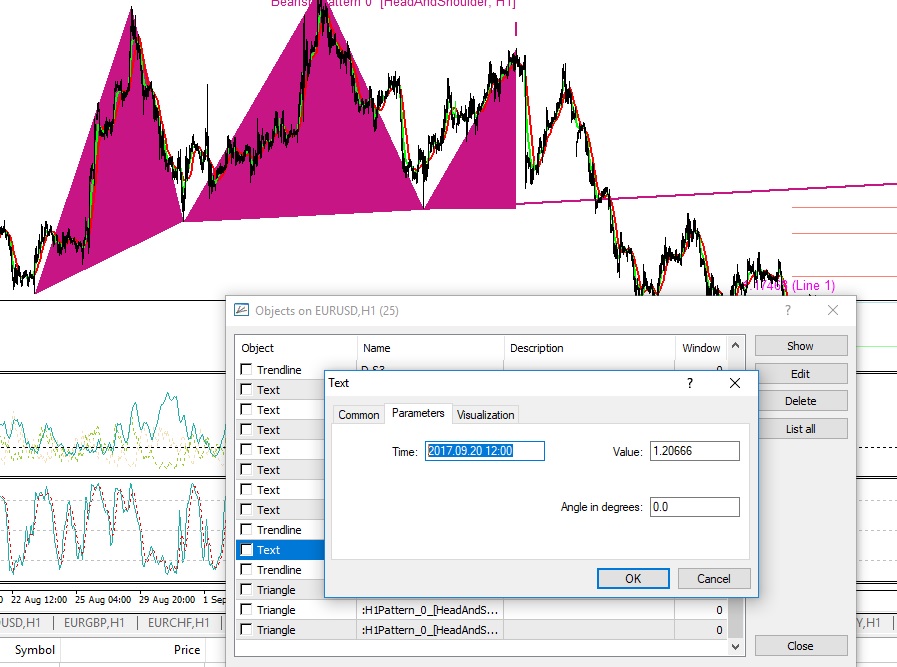Click the help question mark in Text dialog
897x667 pixels.
pyautogui.click(x=690, y=383)
